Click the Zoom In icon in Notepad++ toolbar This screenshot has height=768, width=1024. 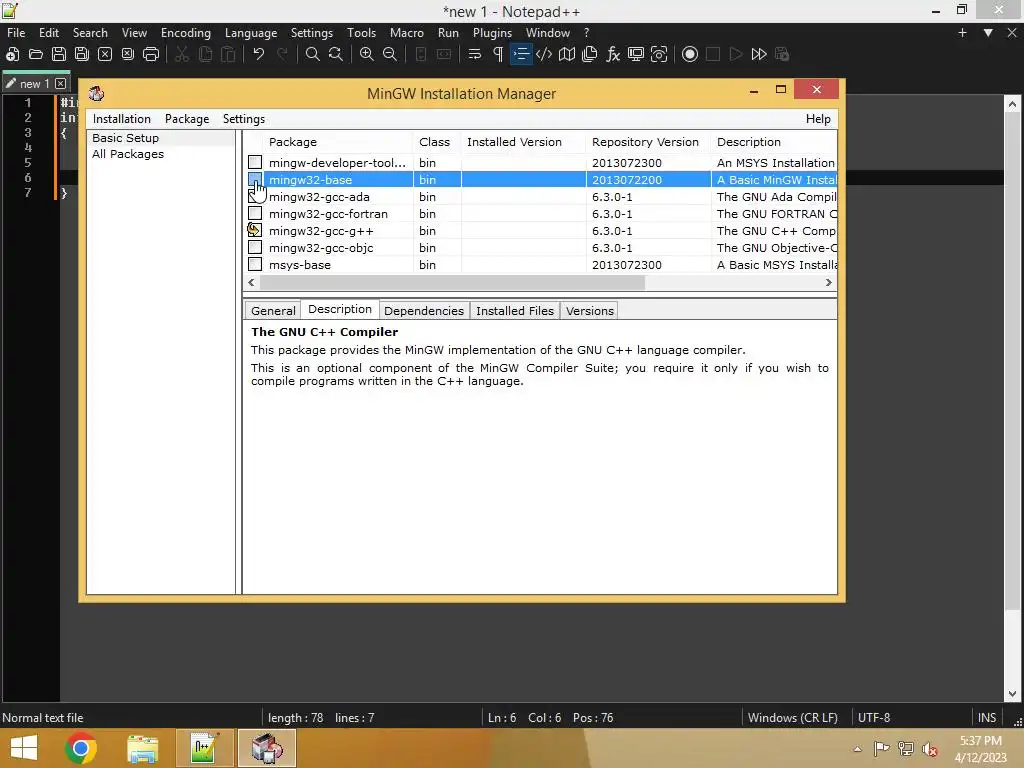(x=367, y=54)
